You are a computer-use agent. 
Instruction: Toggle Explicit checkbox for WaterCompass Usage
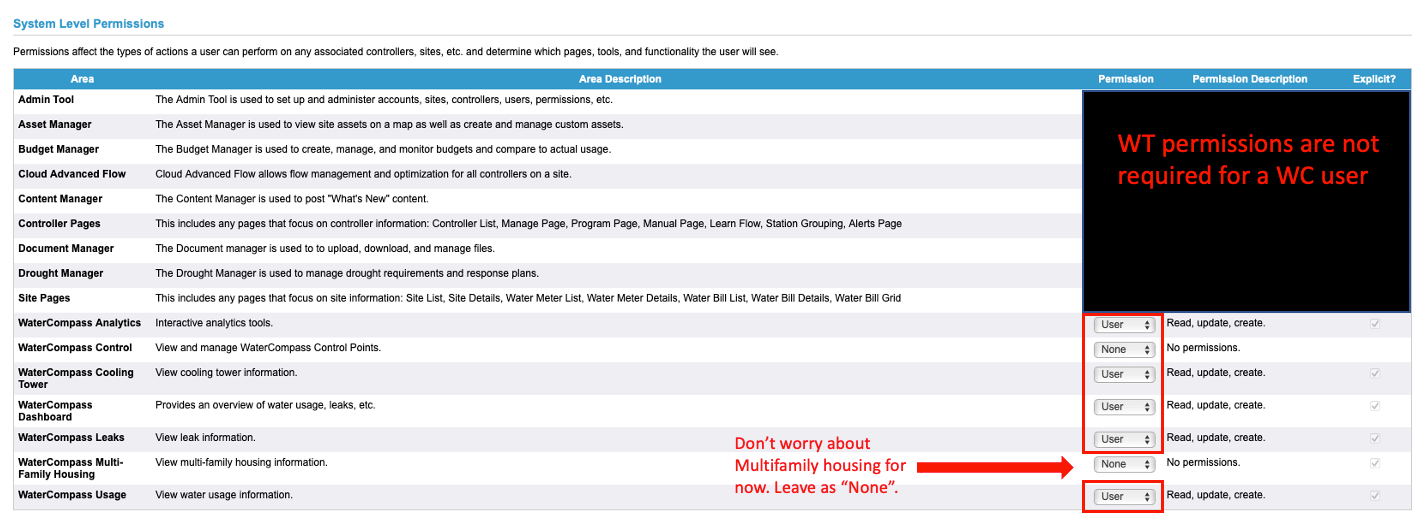tap(1374, 495)
